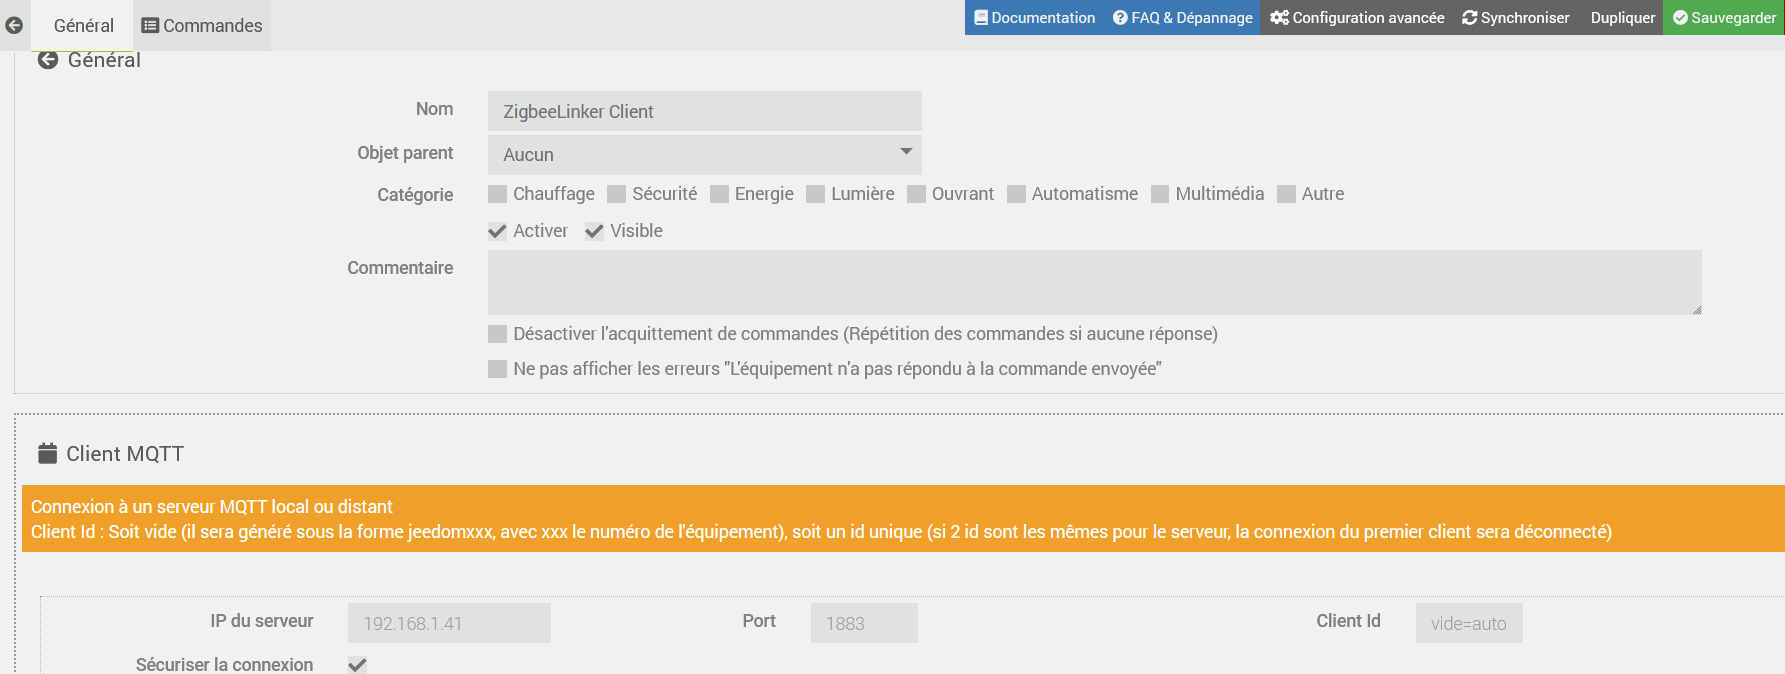The height and width of the screenshot is (674, 1785).
Task: Click the Sauvegarder check circle icon
Action: coord(1680,18)
